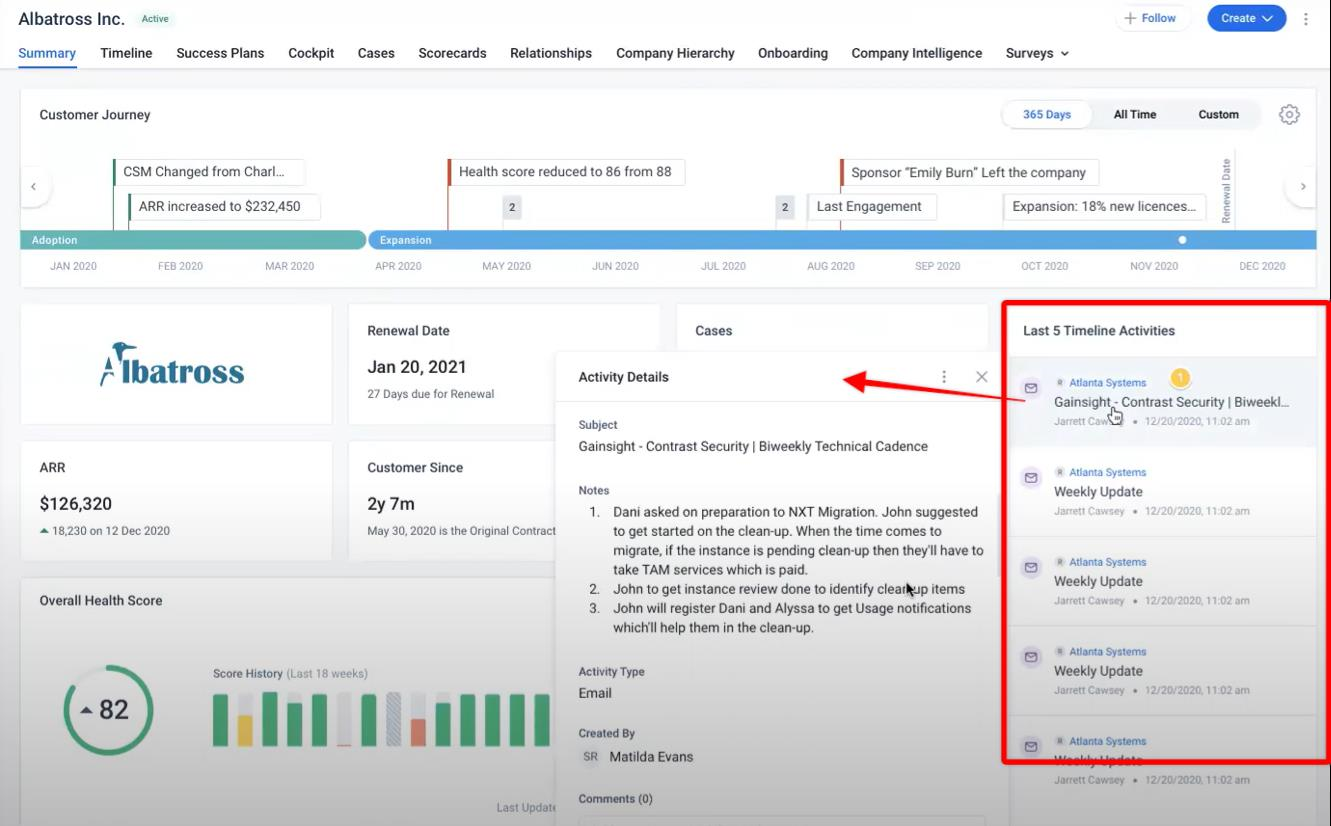Open the Success Plans tab

pyautogui.click(x=220, y=53)
